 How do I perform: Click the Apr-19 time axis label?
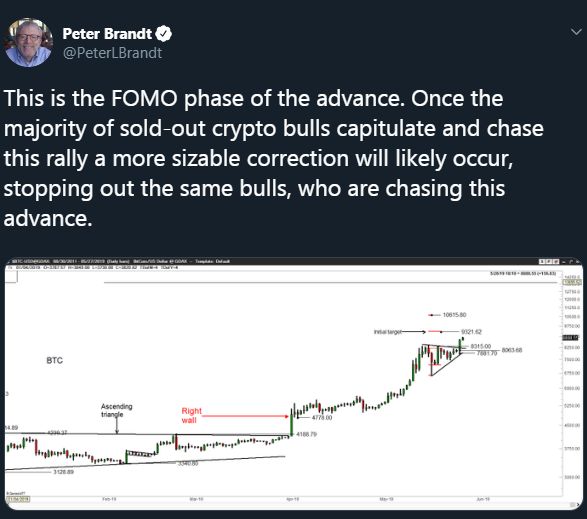[293, 499]
